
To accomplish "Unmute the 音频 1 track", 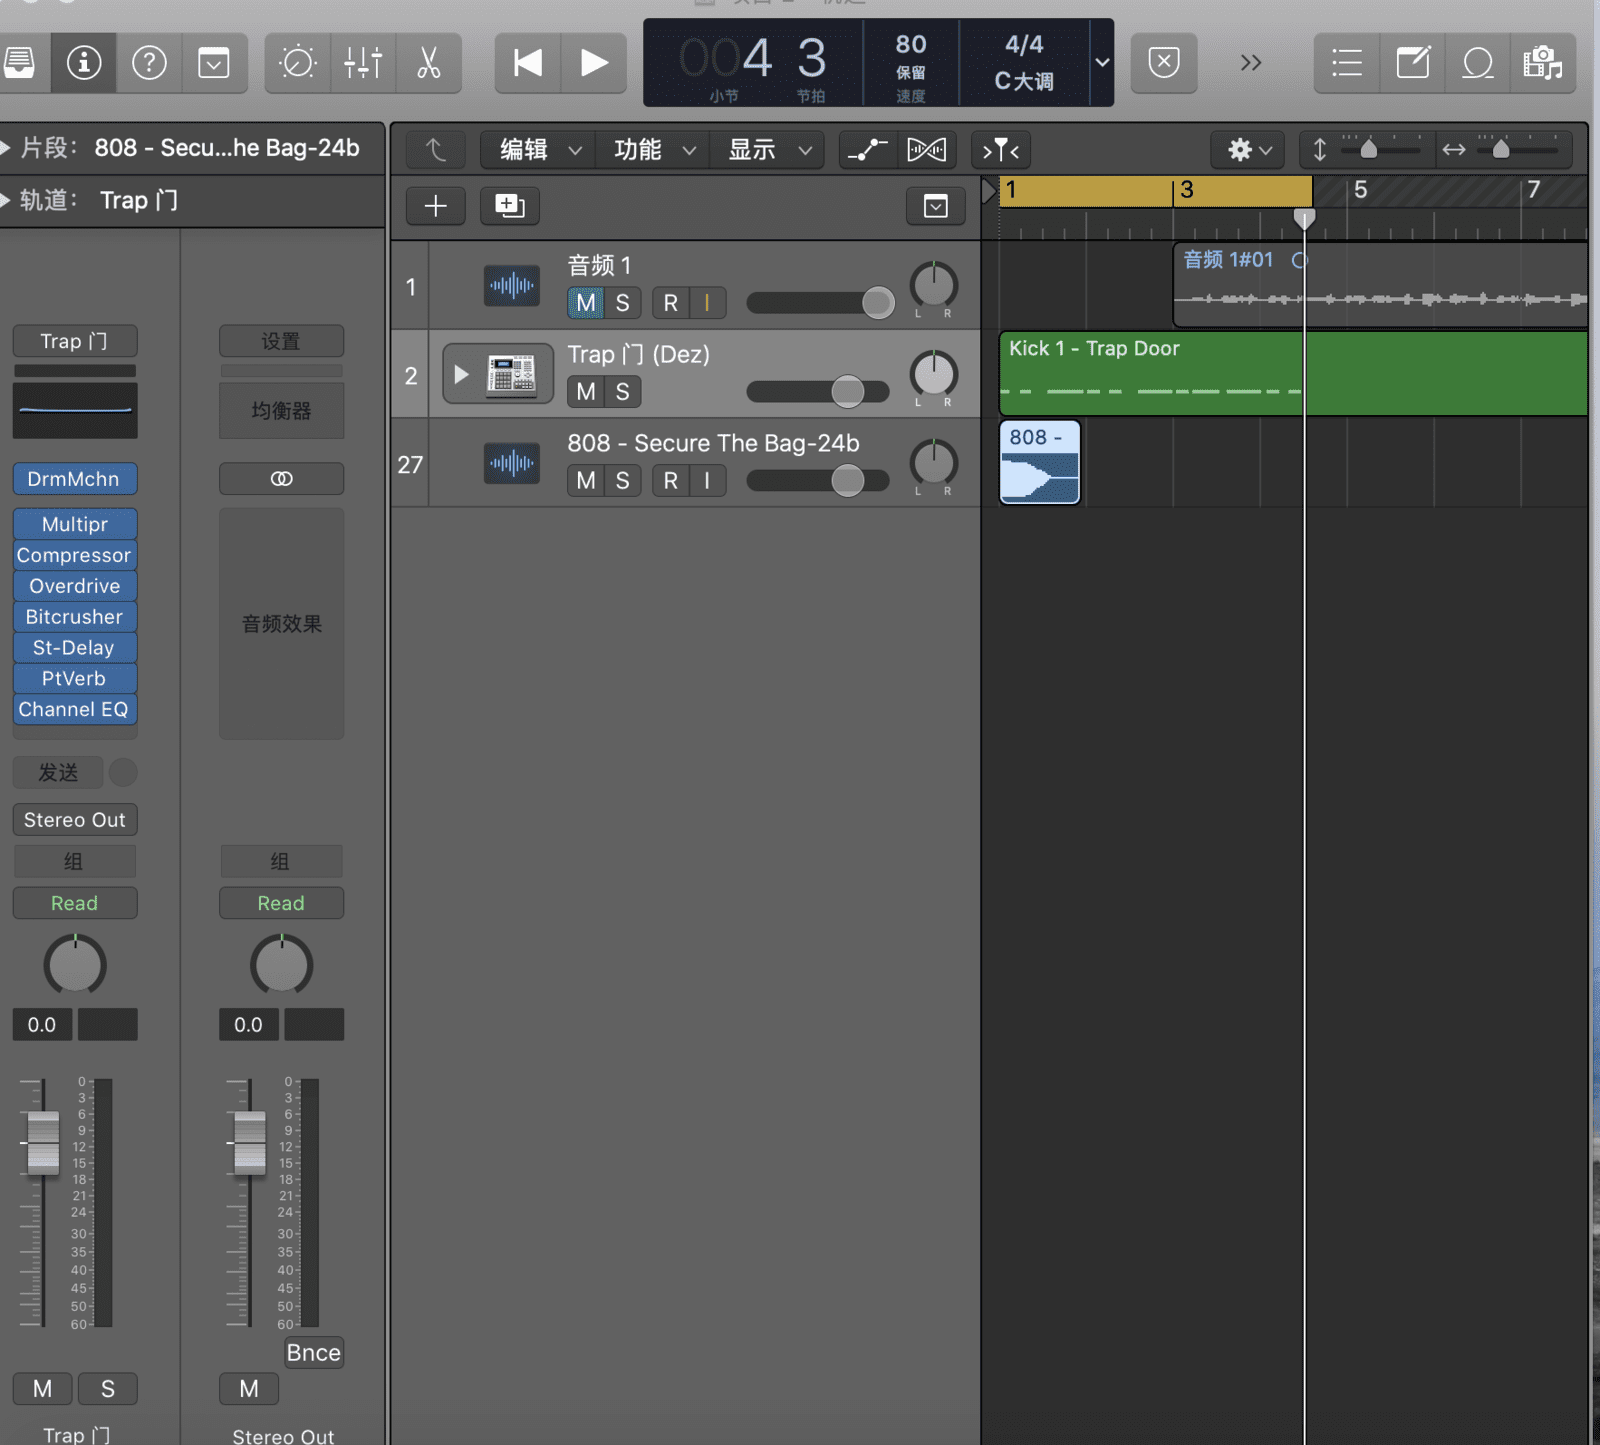I will [x=586, y=303].
